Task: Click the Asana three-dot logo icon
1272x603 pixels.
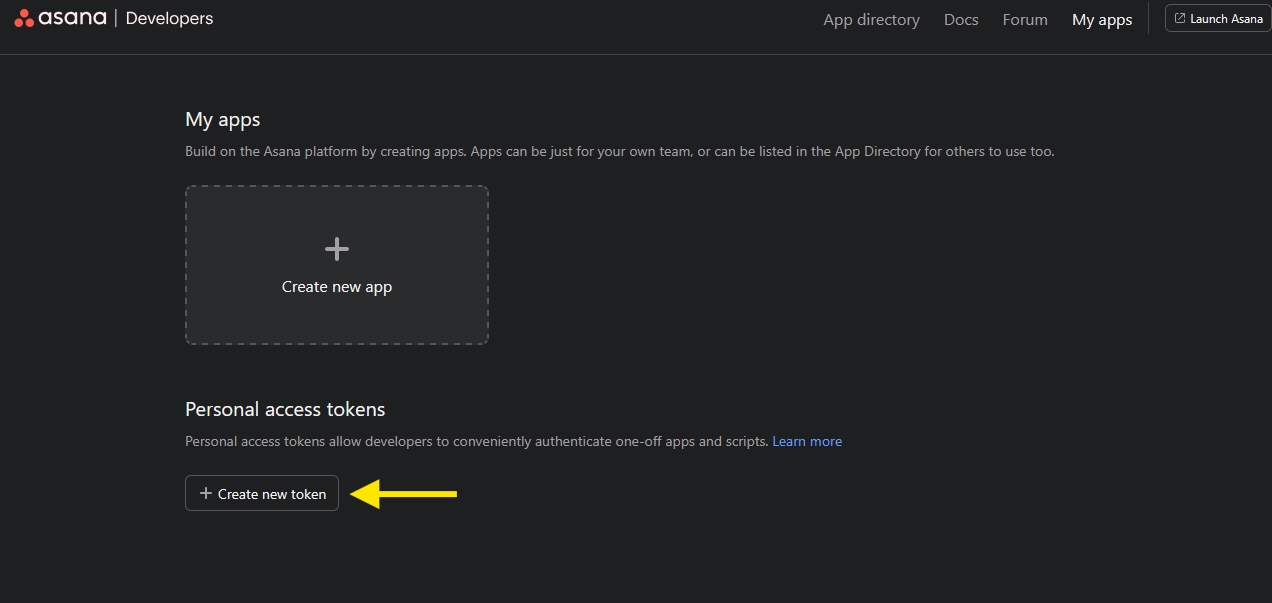Action: (25, 18)
